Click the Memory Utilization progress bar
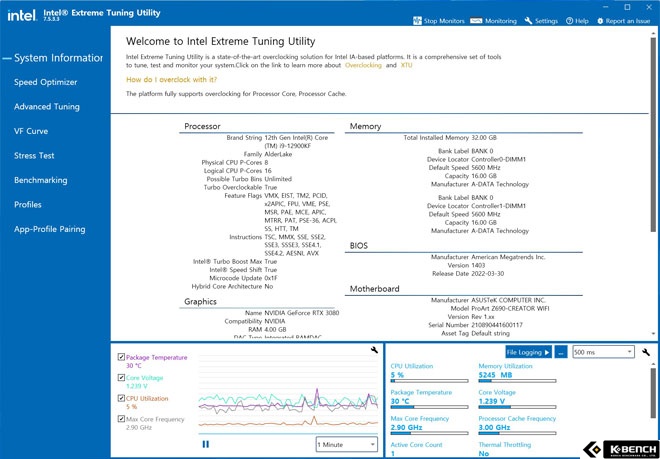This screenshot has width=660, height=459. click(517, 381)
